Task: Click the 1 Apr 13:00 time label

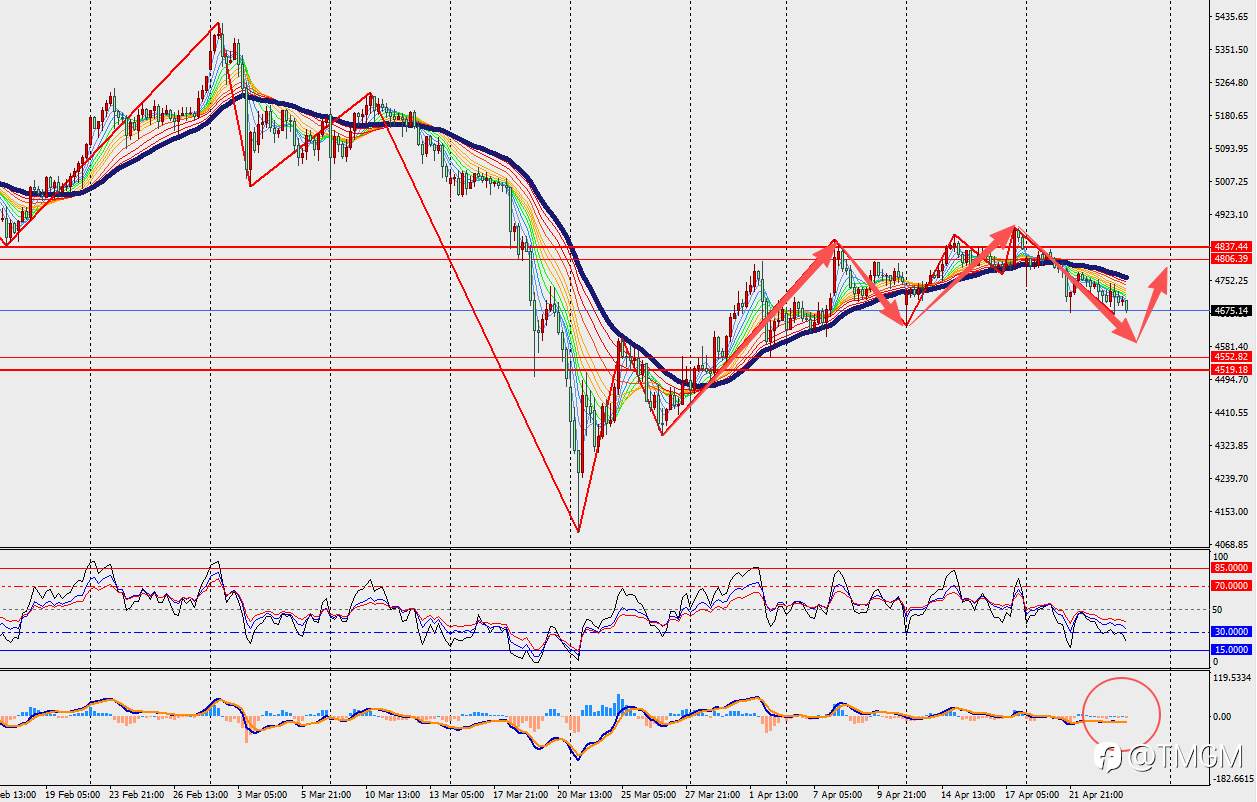Action: pyautogui.click(x=774, y=795)
